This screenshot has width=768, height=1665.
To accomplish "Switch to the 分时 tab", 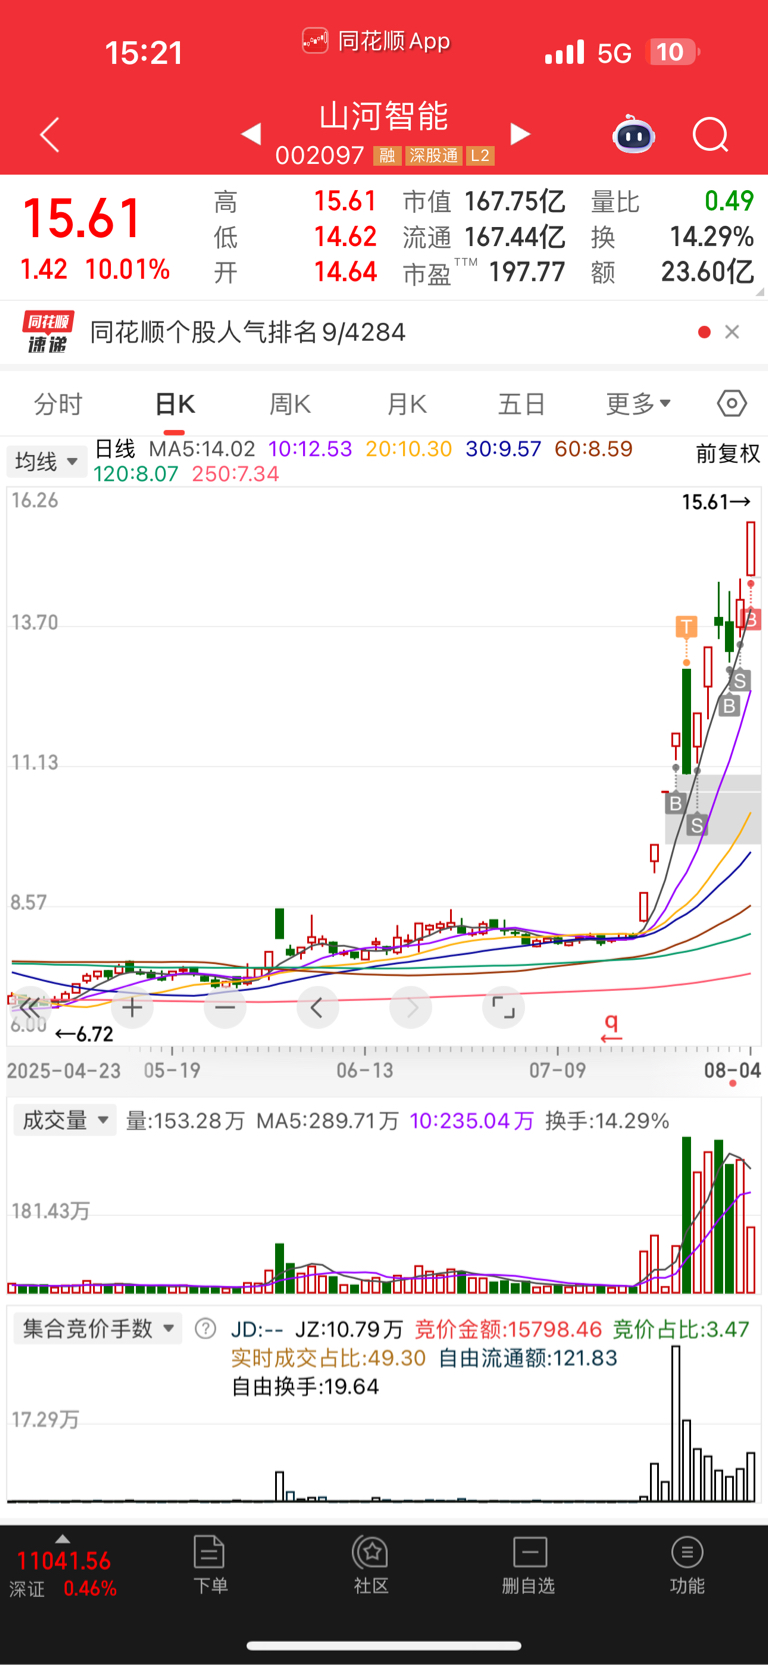I will tap(58, 404).
